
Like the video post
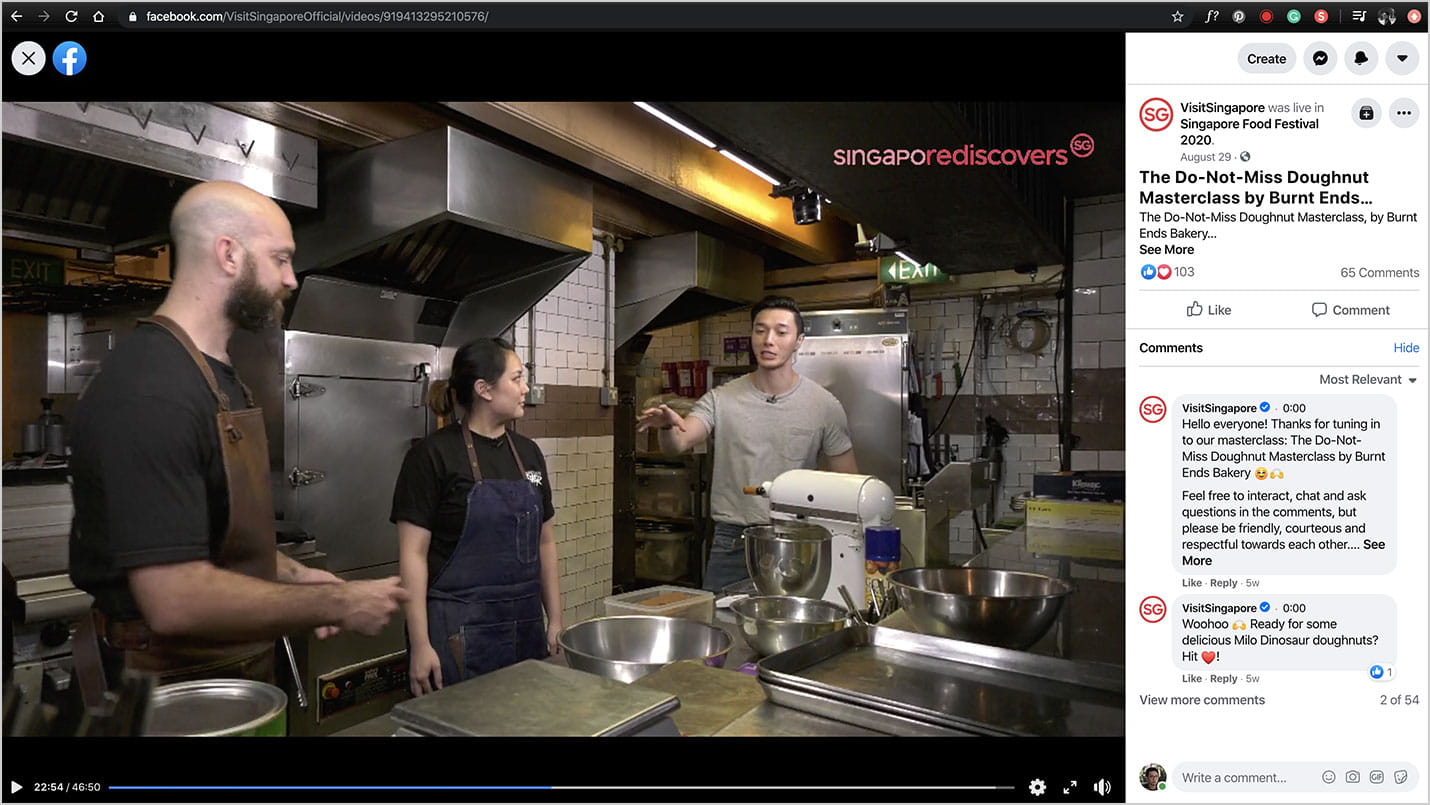tap(1208, 310)
